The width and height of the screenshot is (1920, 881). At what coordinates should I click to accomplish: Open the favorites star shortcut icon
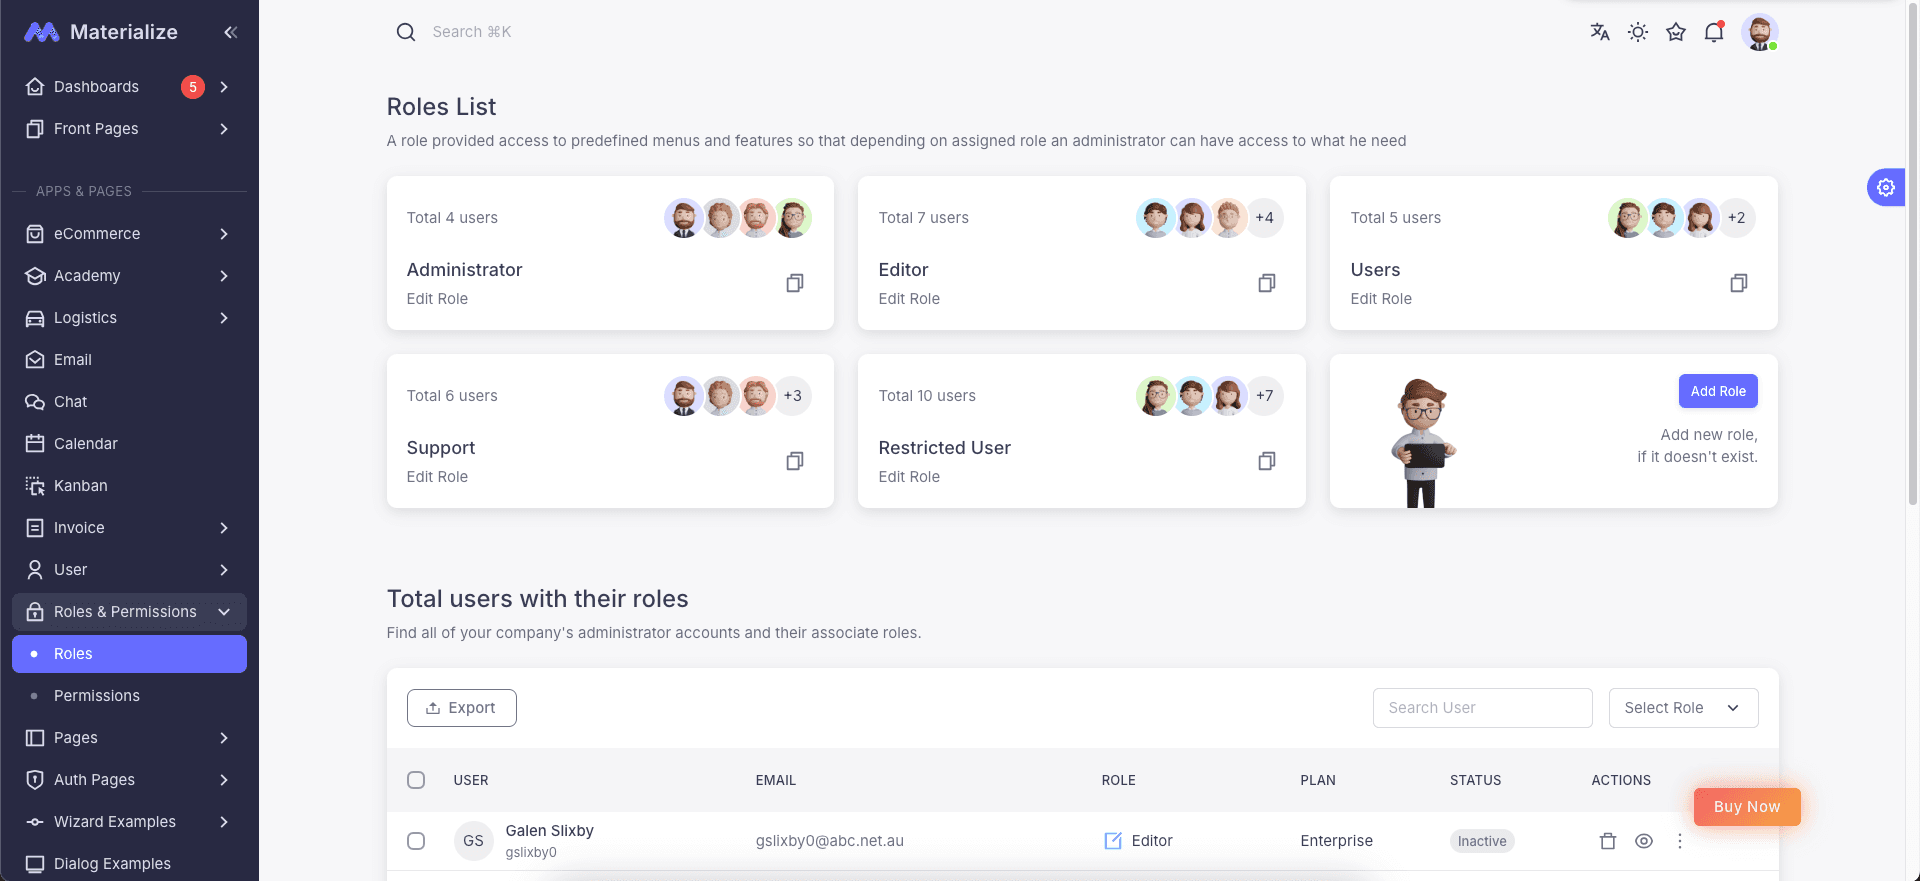[1676, 32]
